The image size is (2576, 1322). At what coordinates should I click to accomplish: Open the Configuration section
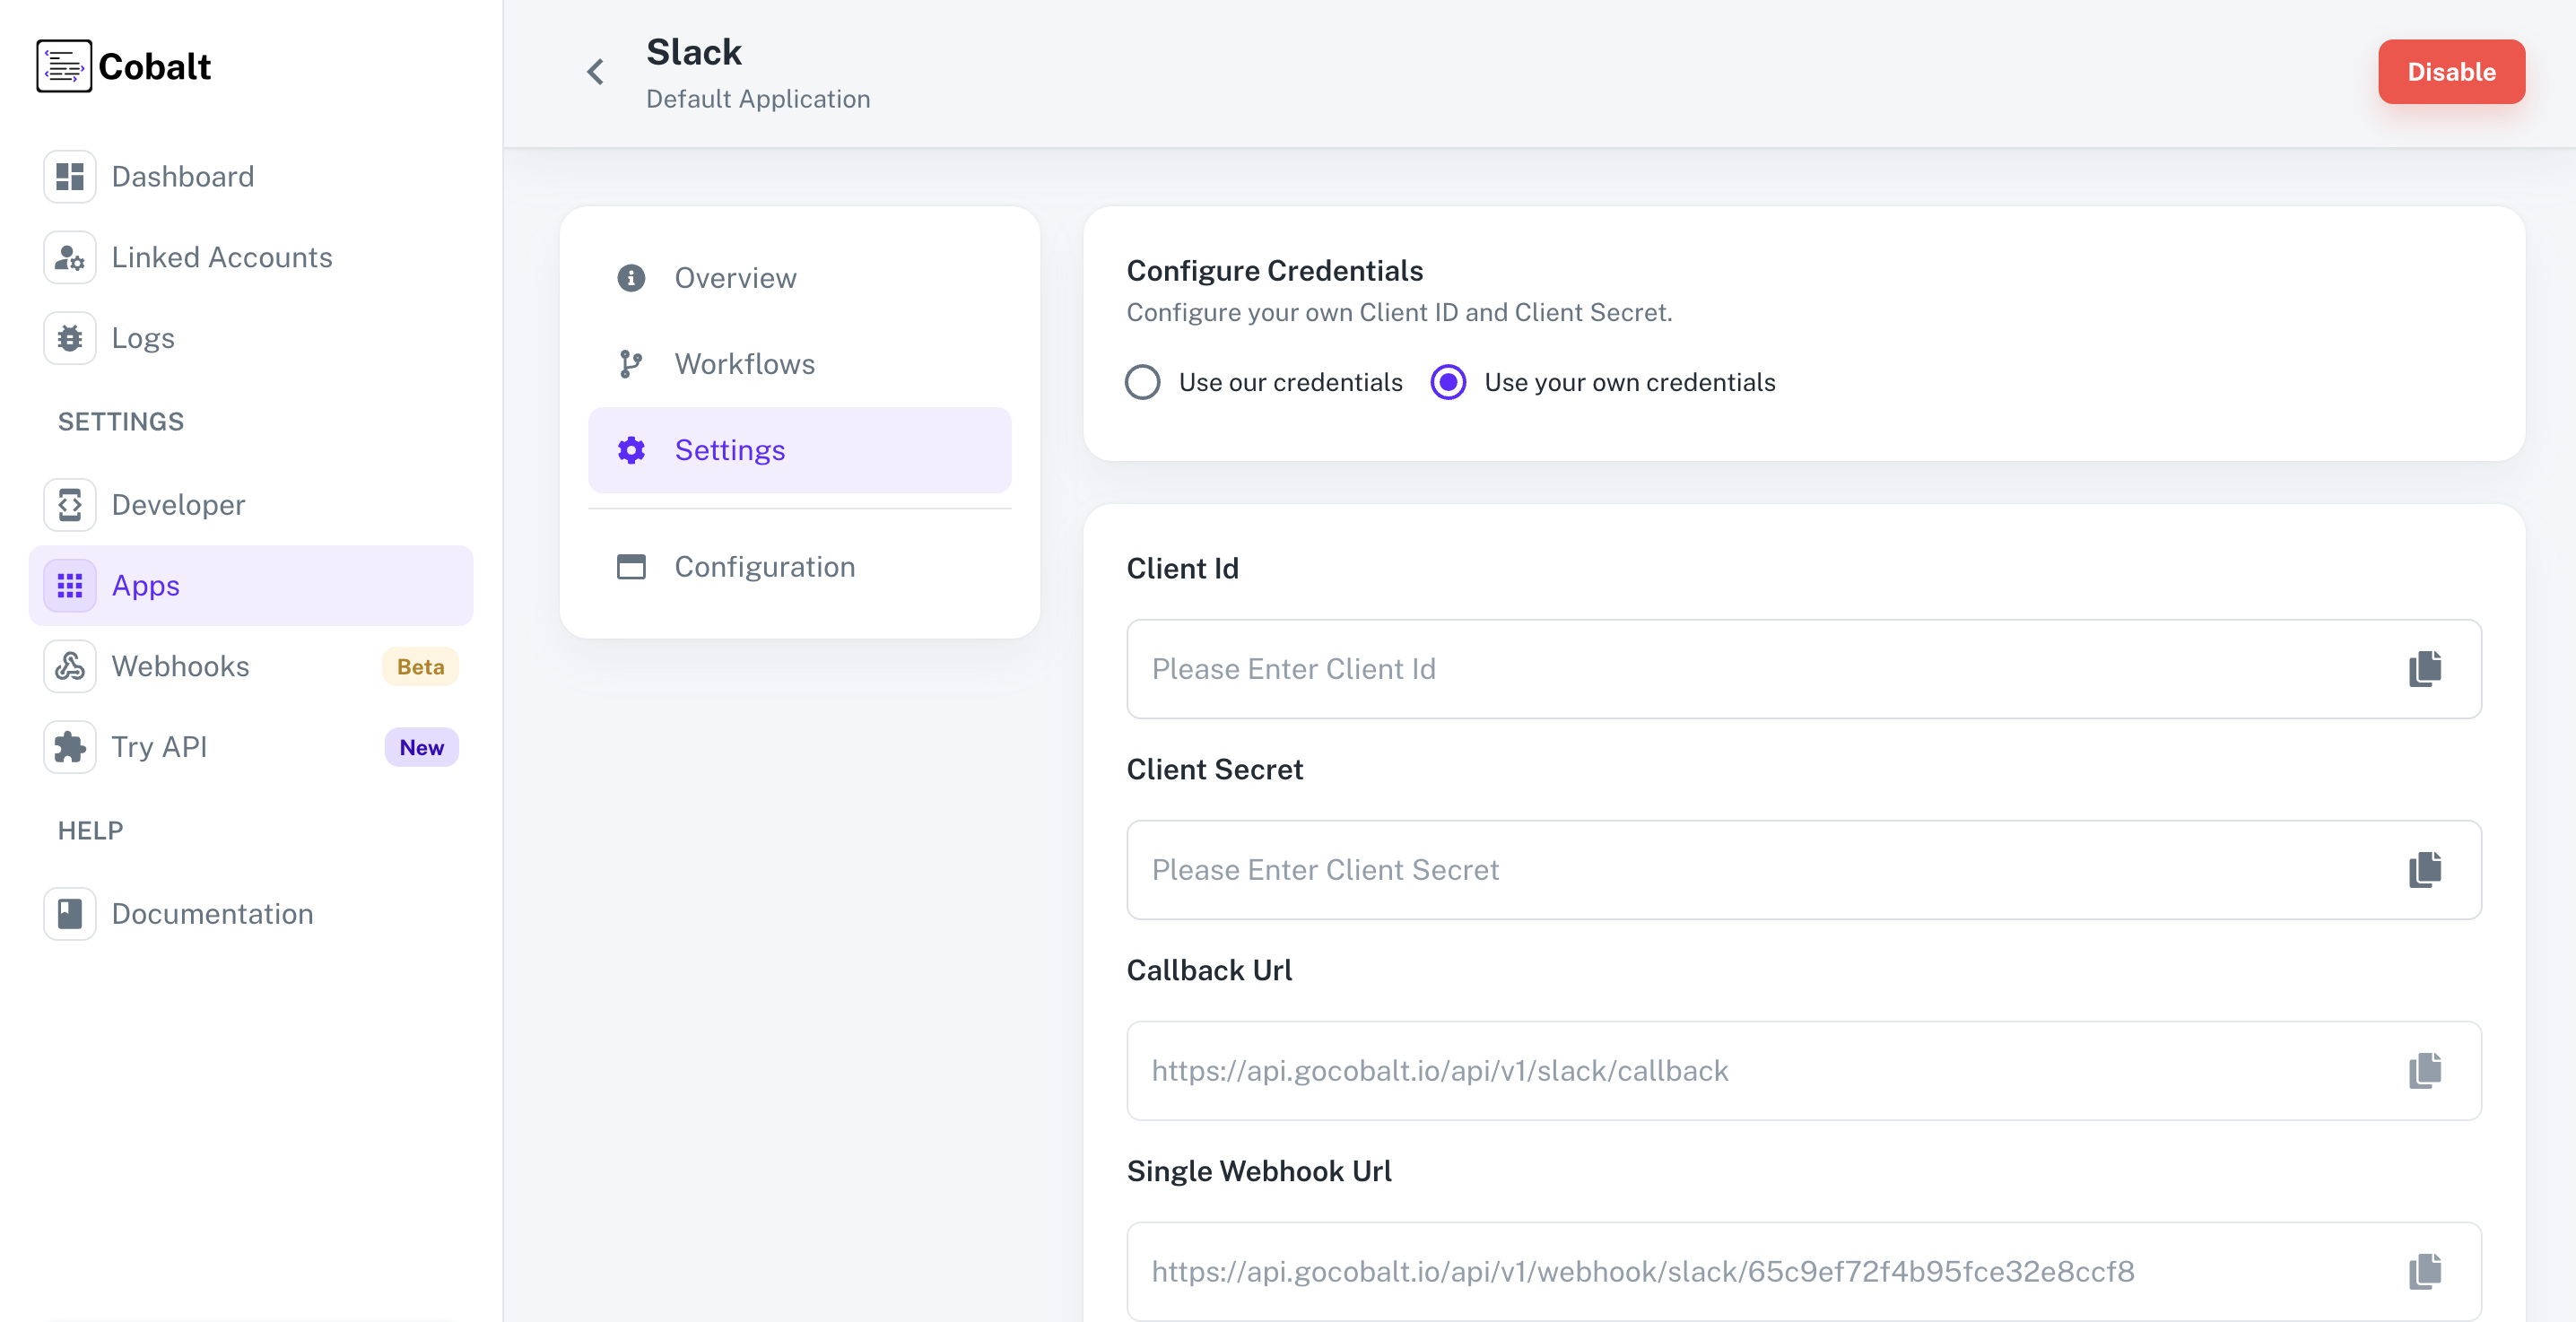[764, 567]
